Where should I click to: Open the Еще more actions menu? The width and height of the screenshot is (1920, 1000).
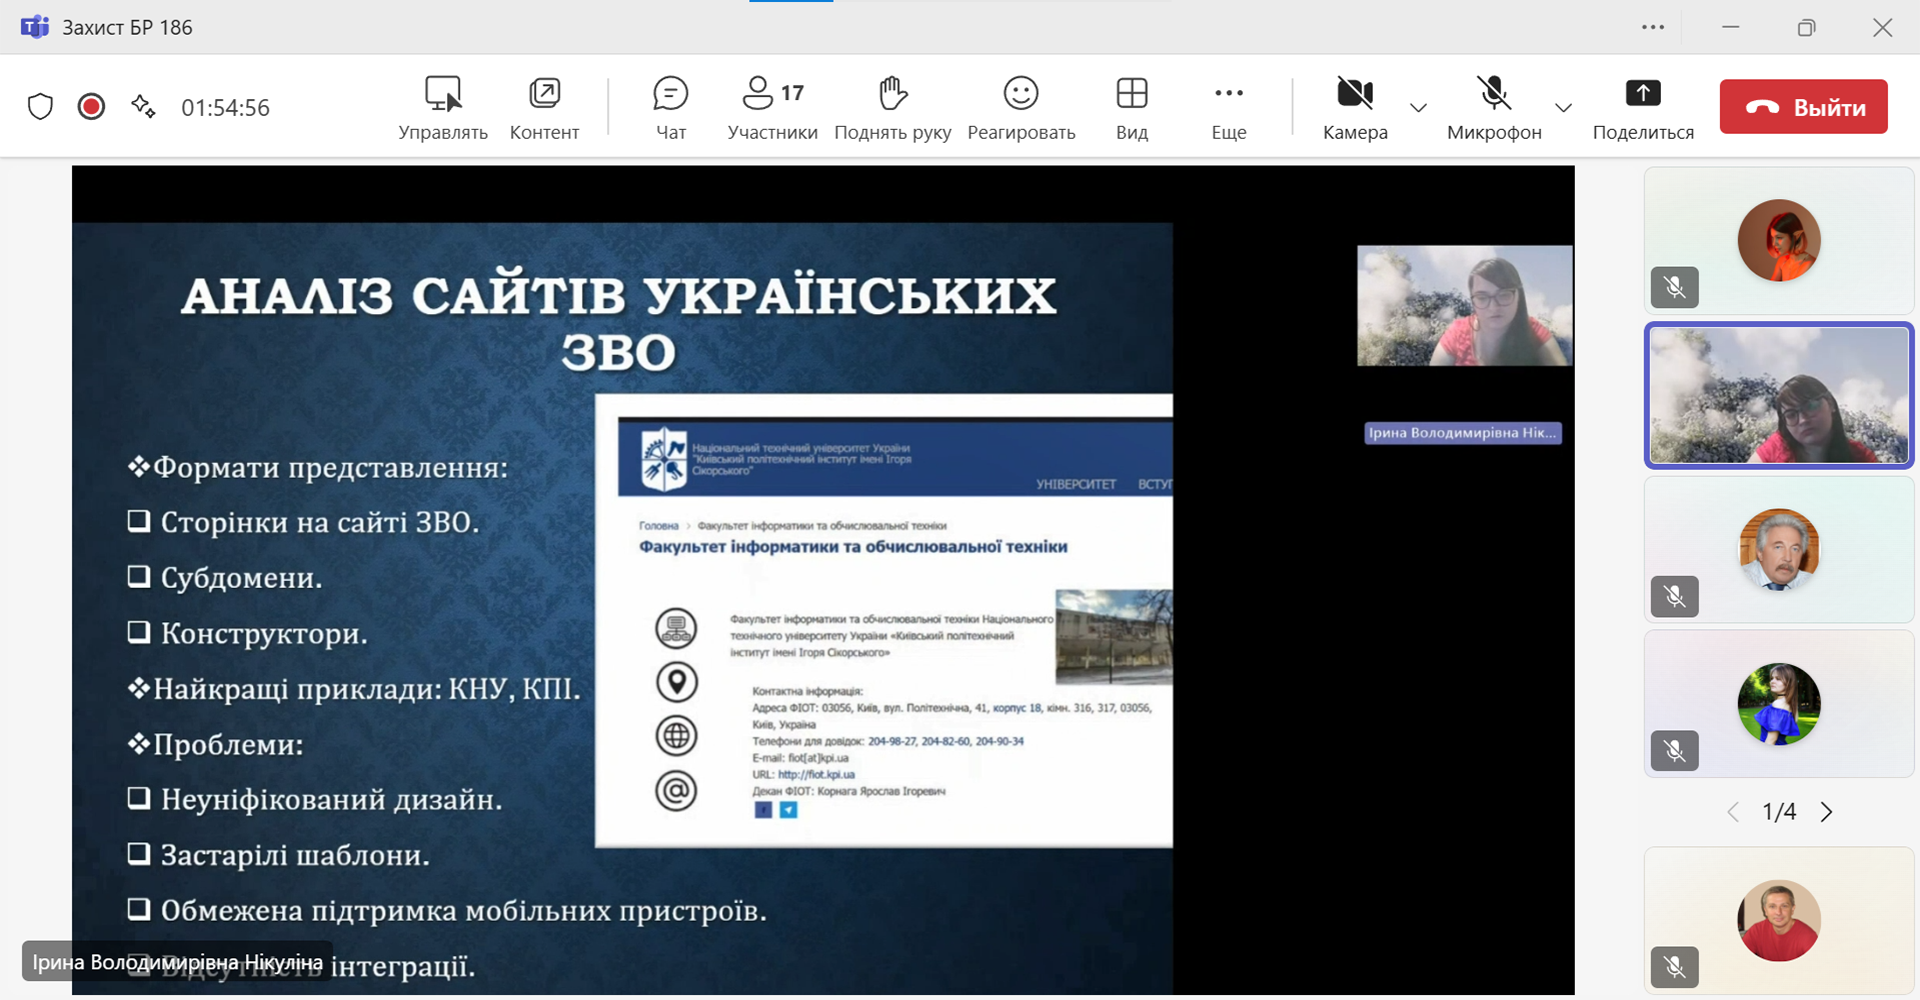(x=1228, y=107)
